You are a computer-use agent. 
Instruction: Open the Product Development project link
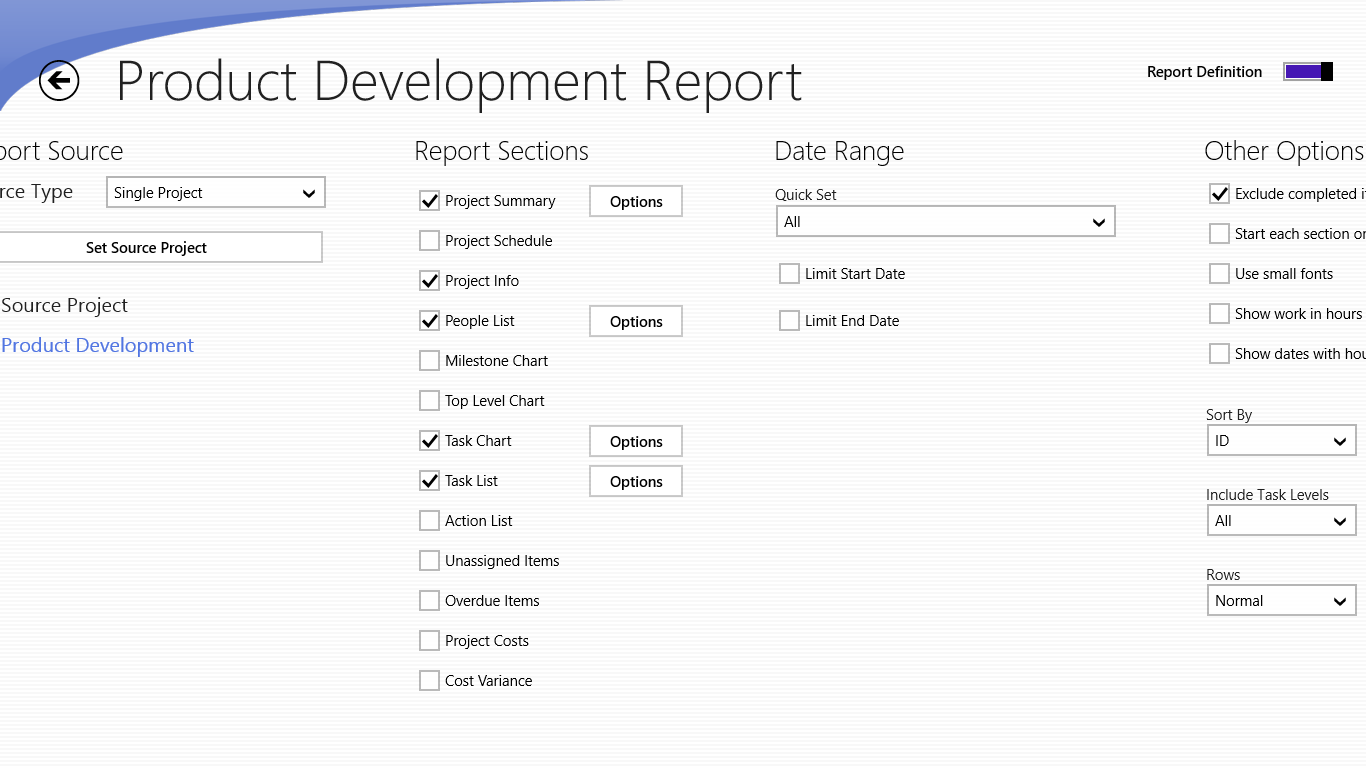coord(98,346)
